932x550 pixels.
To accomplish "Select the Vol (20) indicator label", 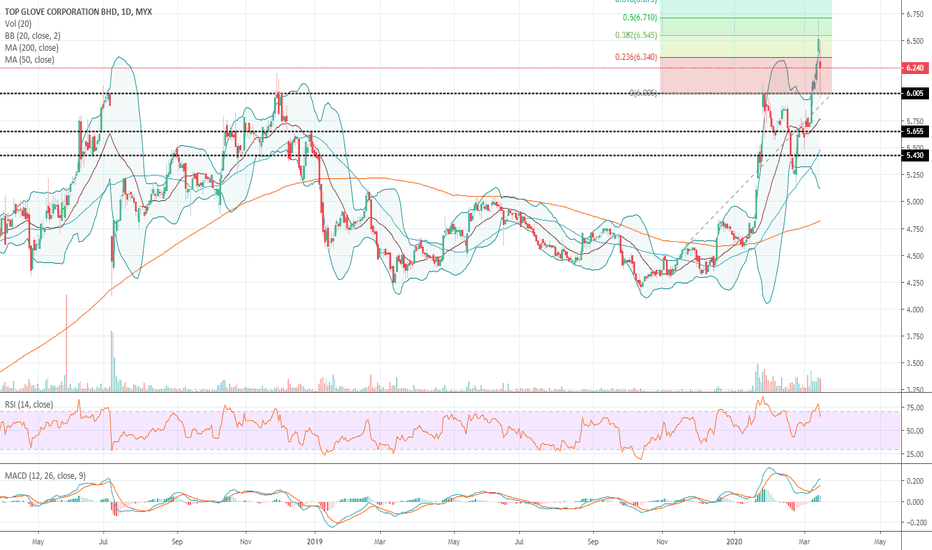I will [18, 24].
